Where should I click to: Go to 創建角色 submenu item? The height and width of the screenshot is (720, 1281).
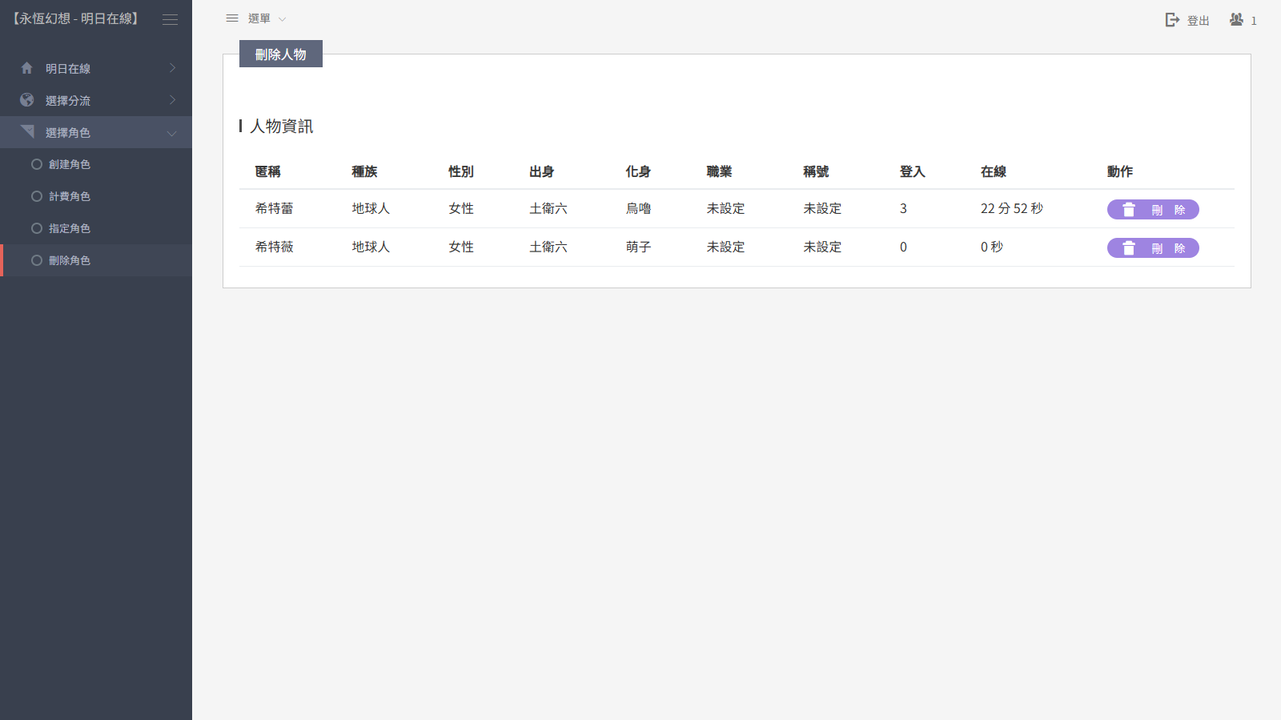tap(96, 164)
